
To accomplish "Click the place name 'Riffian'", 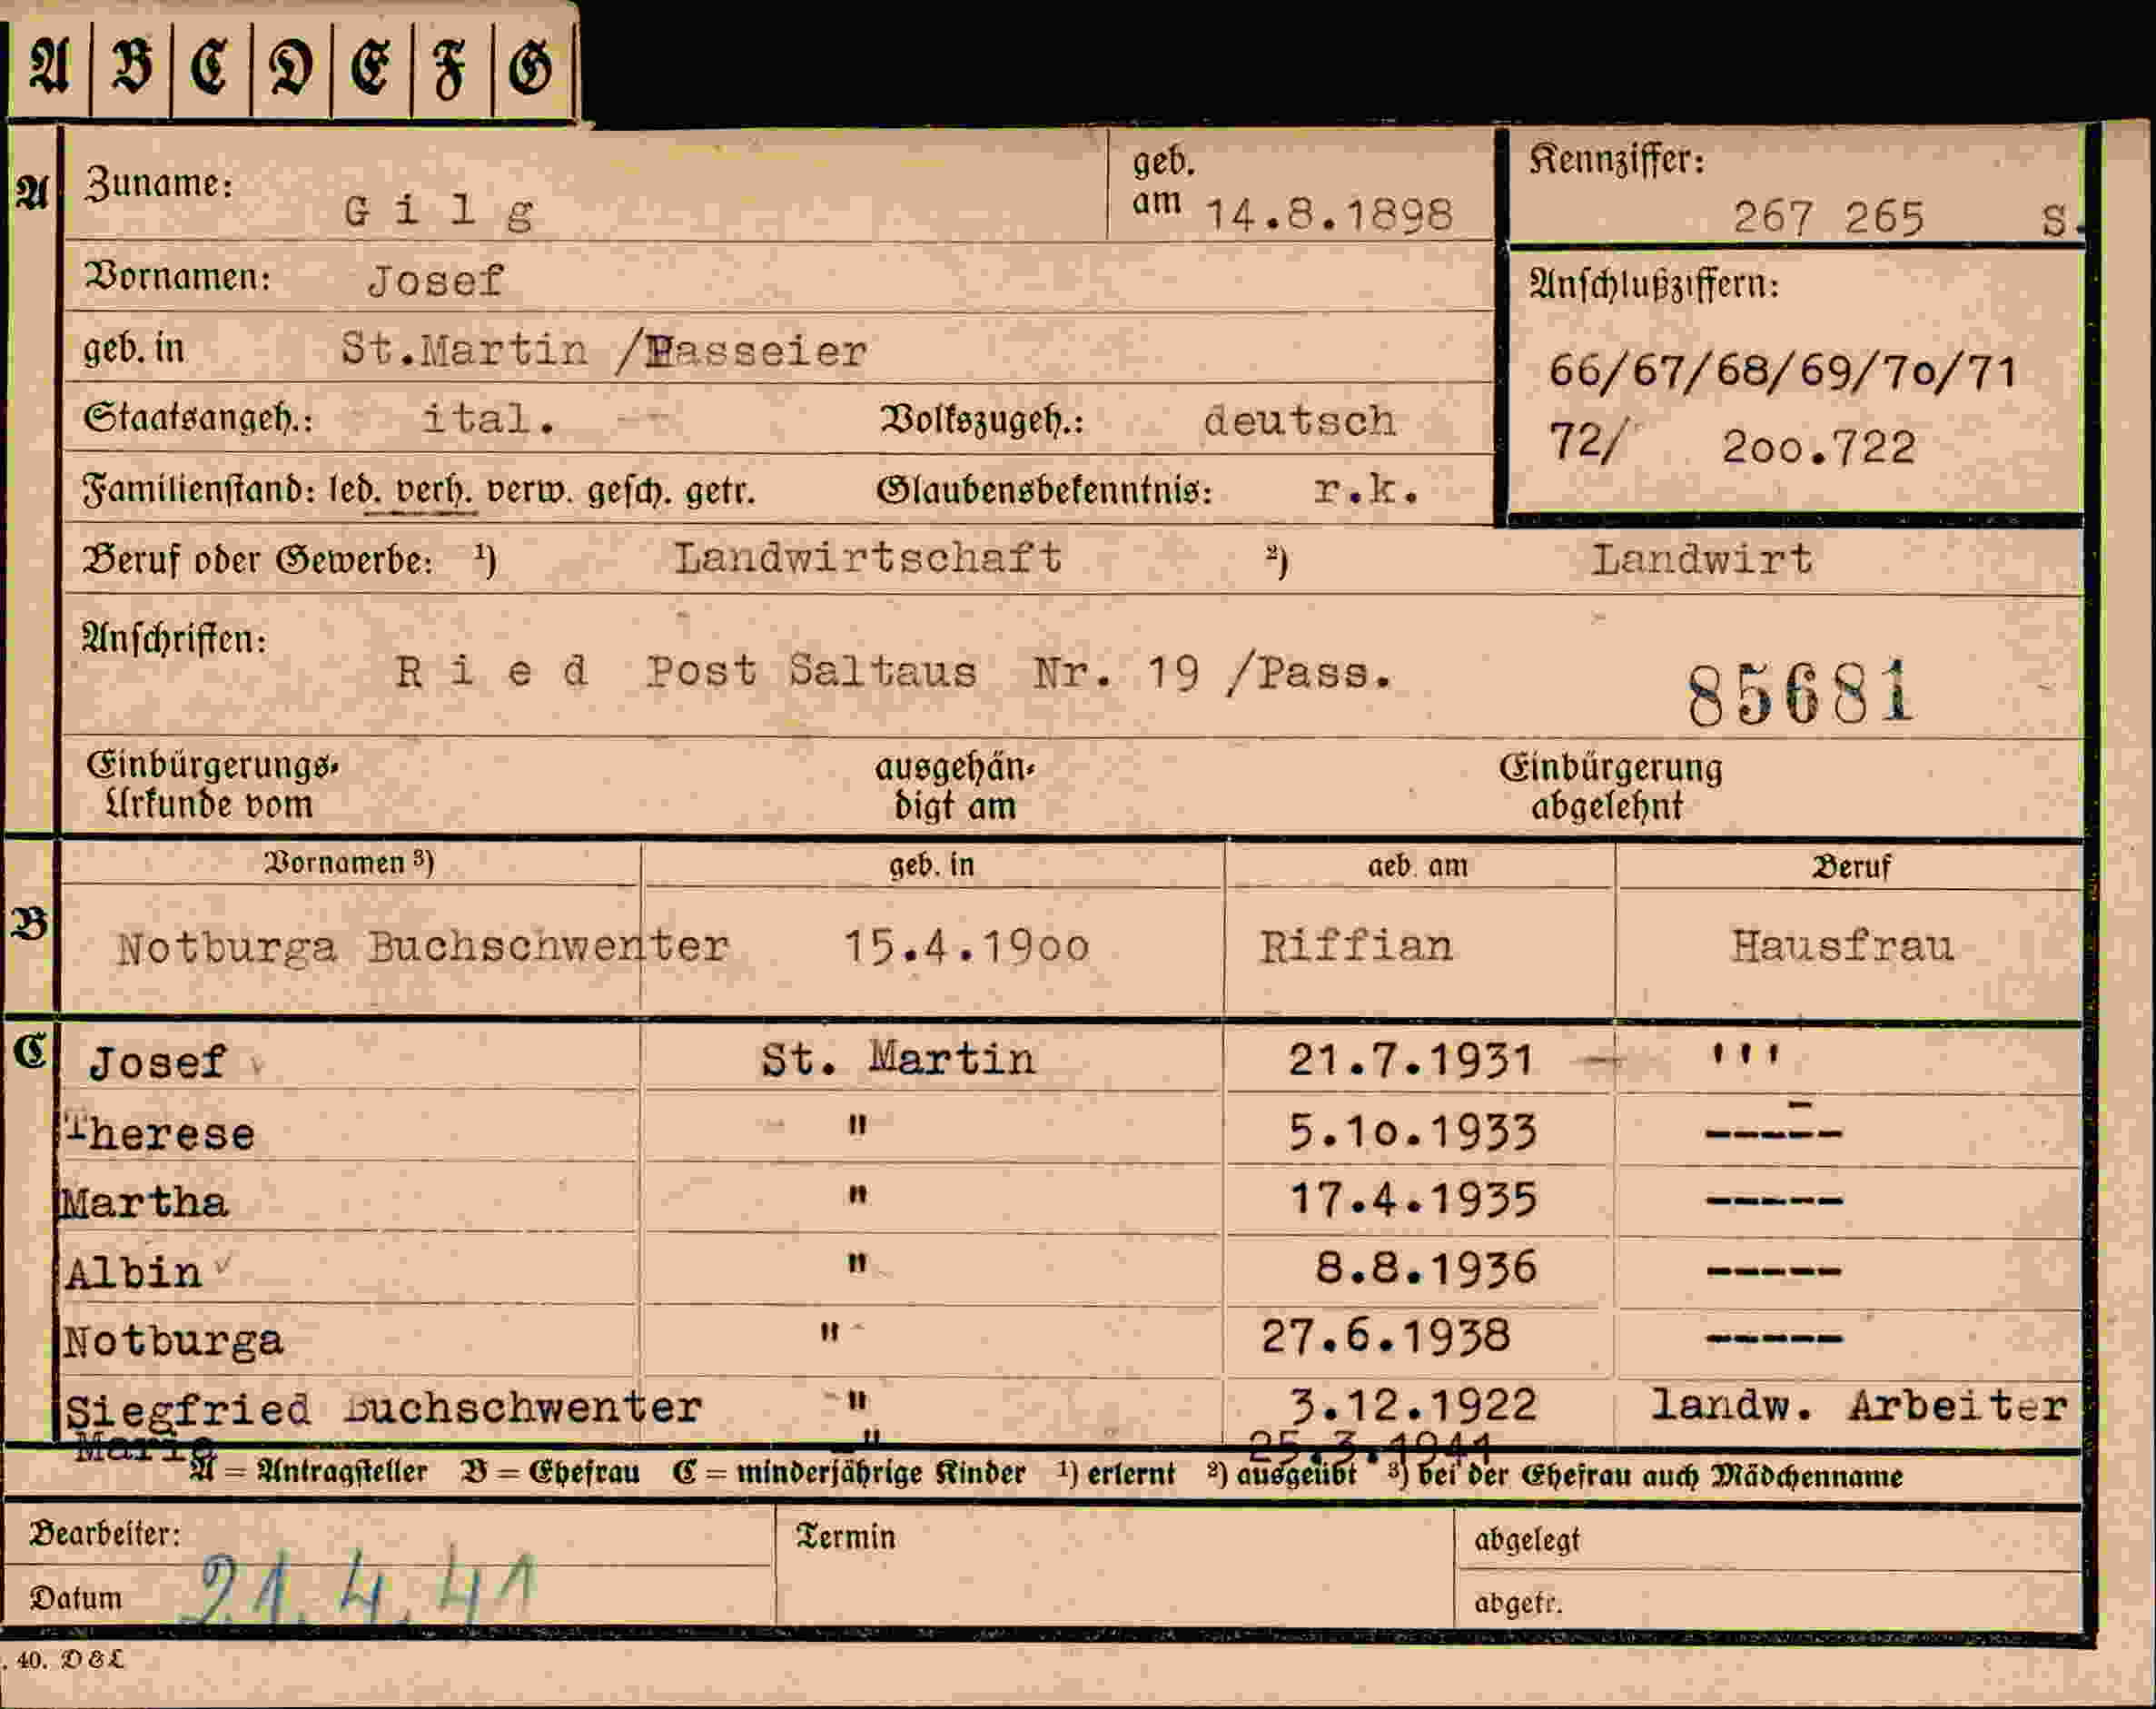I will point(1356,946).
